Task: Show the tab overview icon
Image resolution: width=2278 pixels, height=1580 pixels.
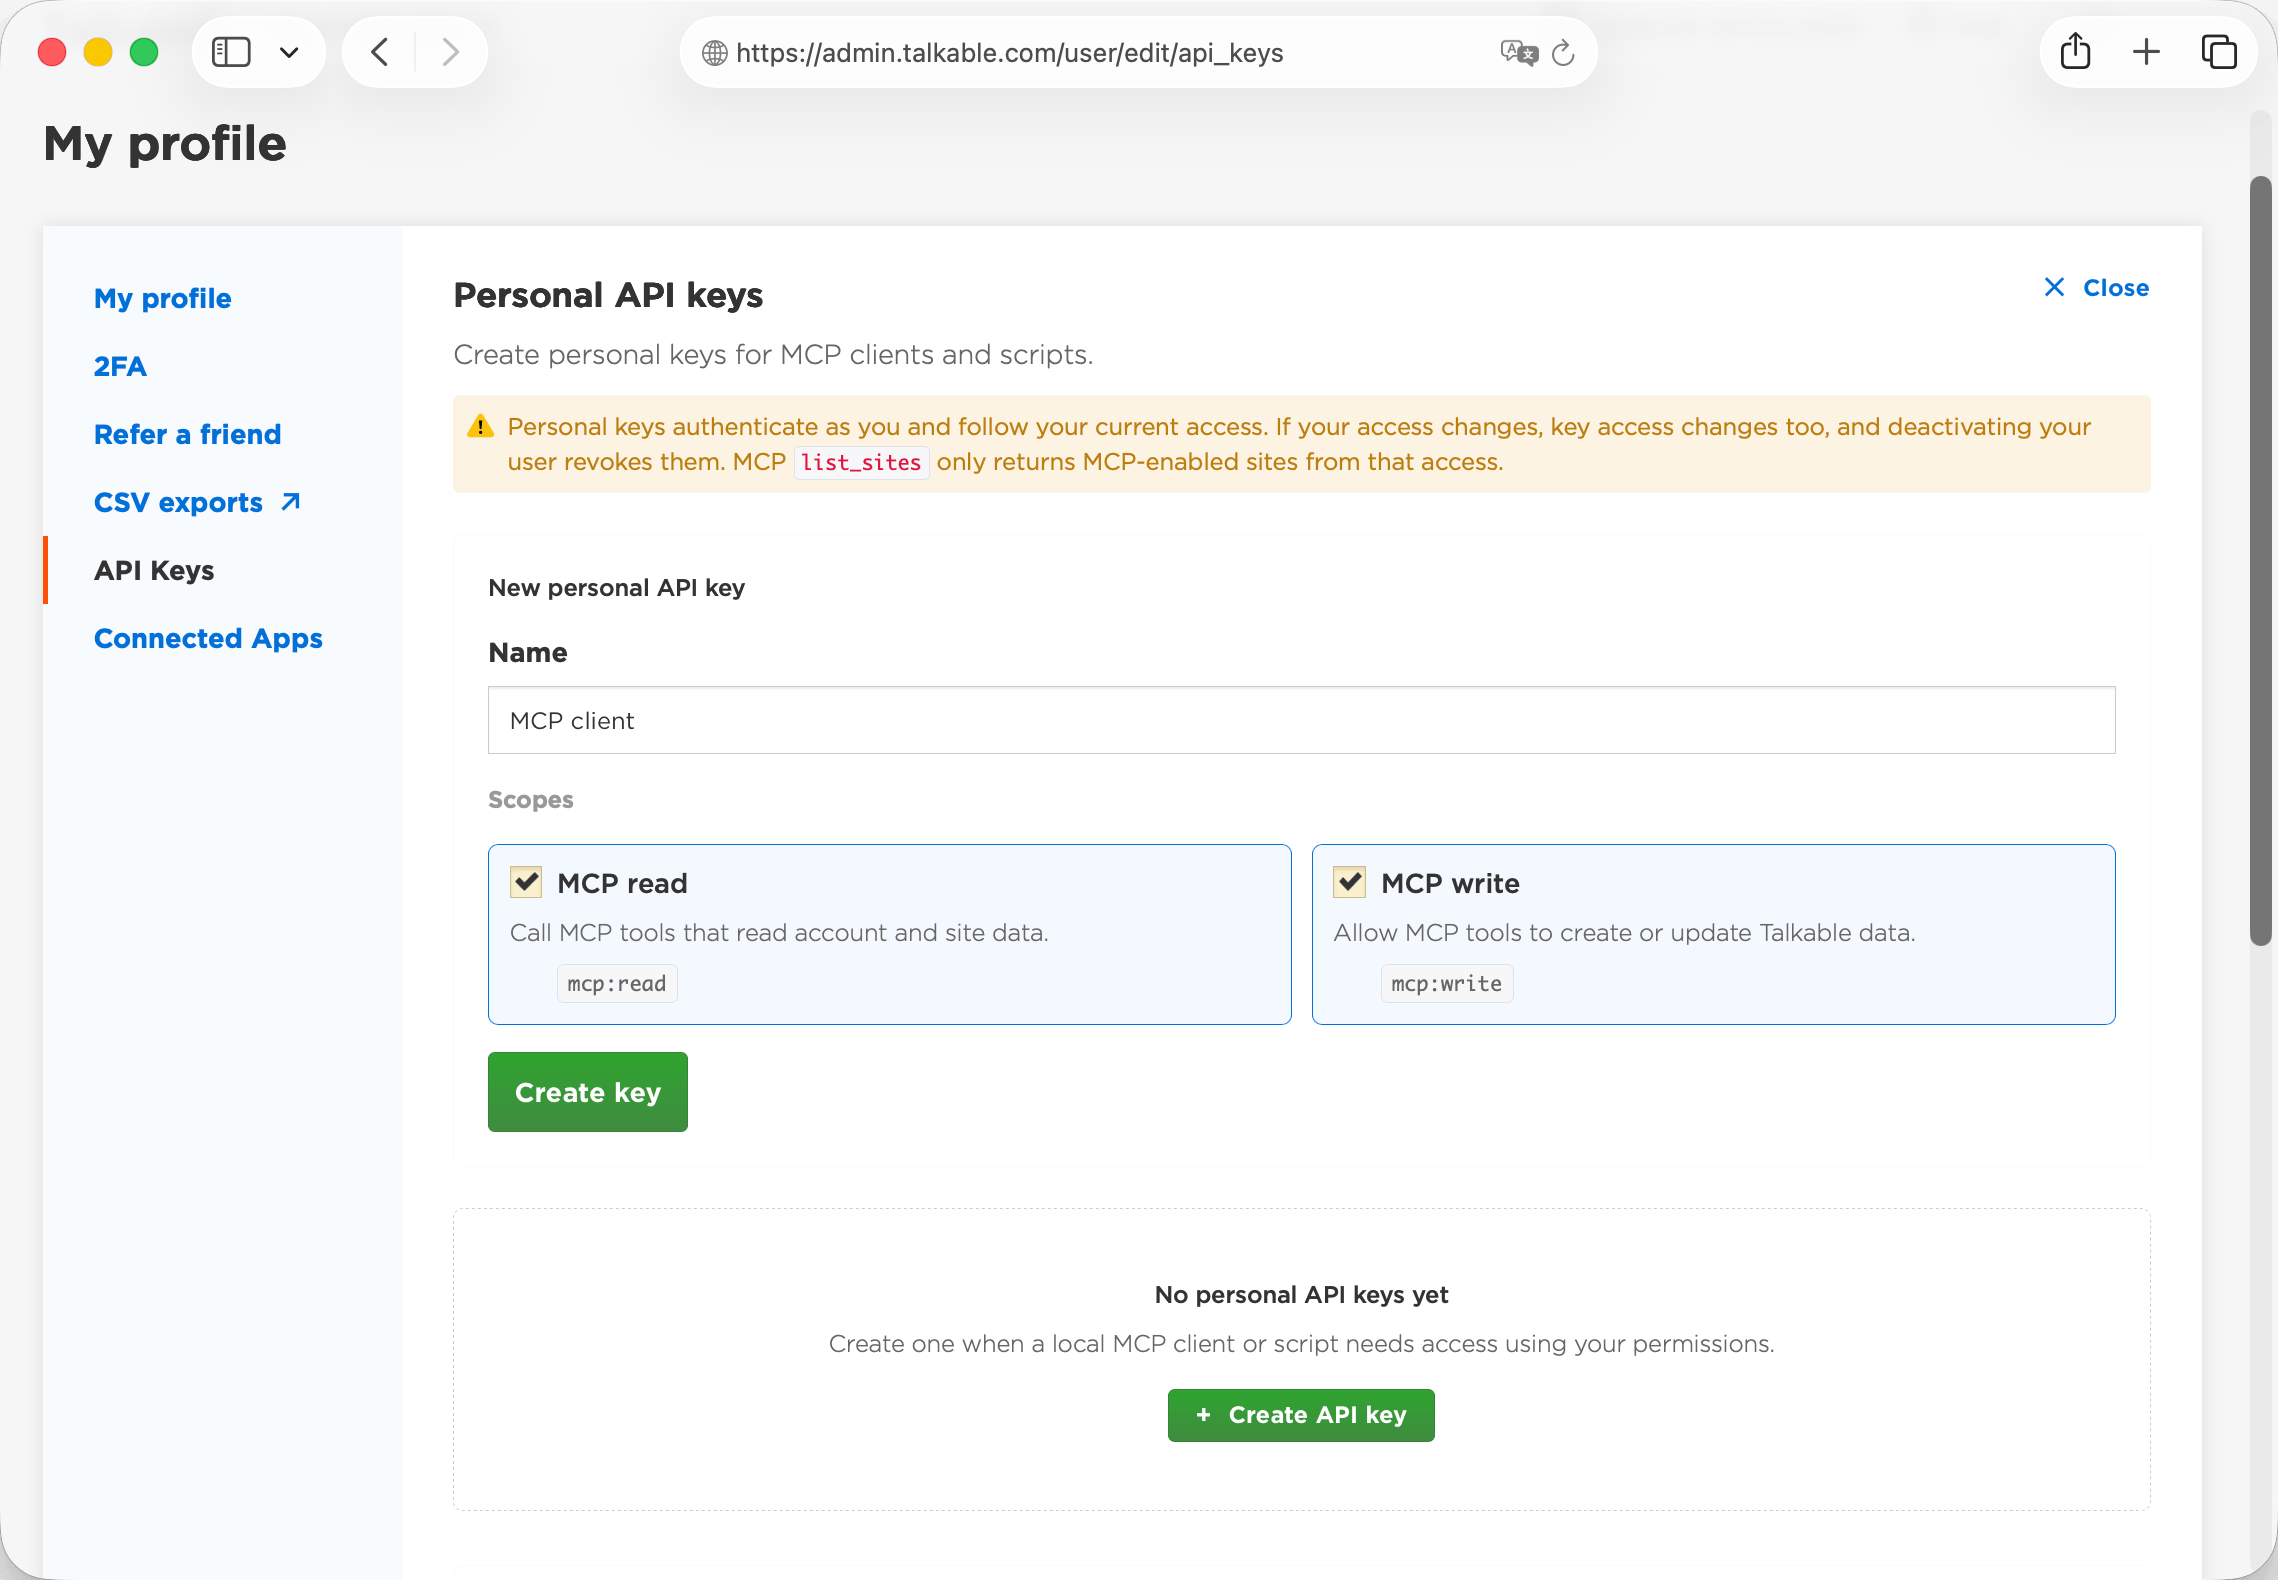Action: click(x=2219, y=52)
